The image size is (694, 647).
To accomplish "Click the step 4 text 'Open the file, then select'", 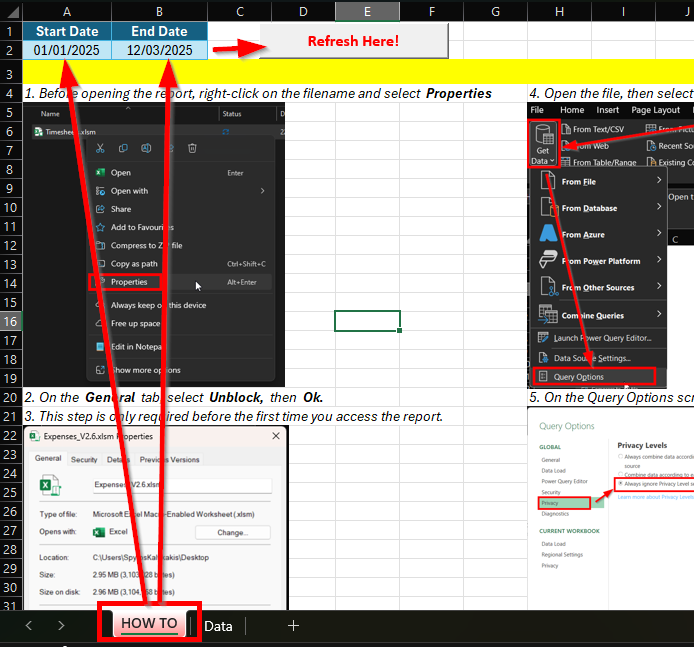I will (612, 93).
